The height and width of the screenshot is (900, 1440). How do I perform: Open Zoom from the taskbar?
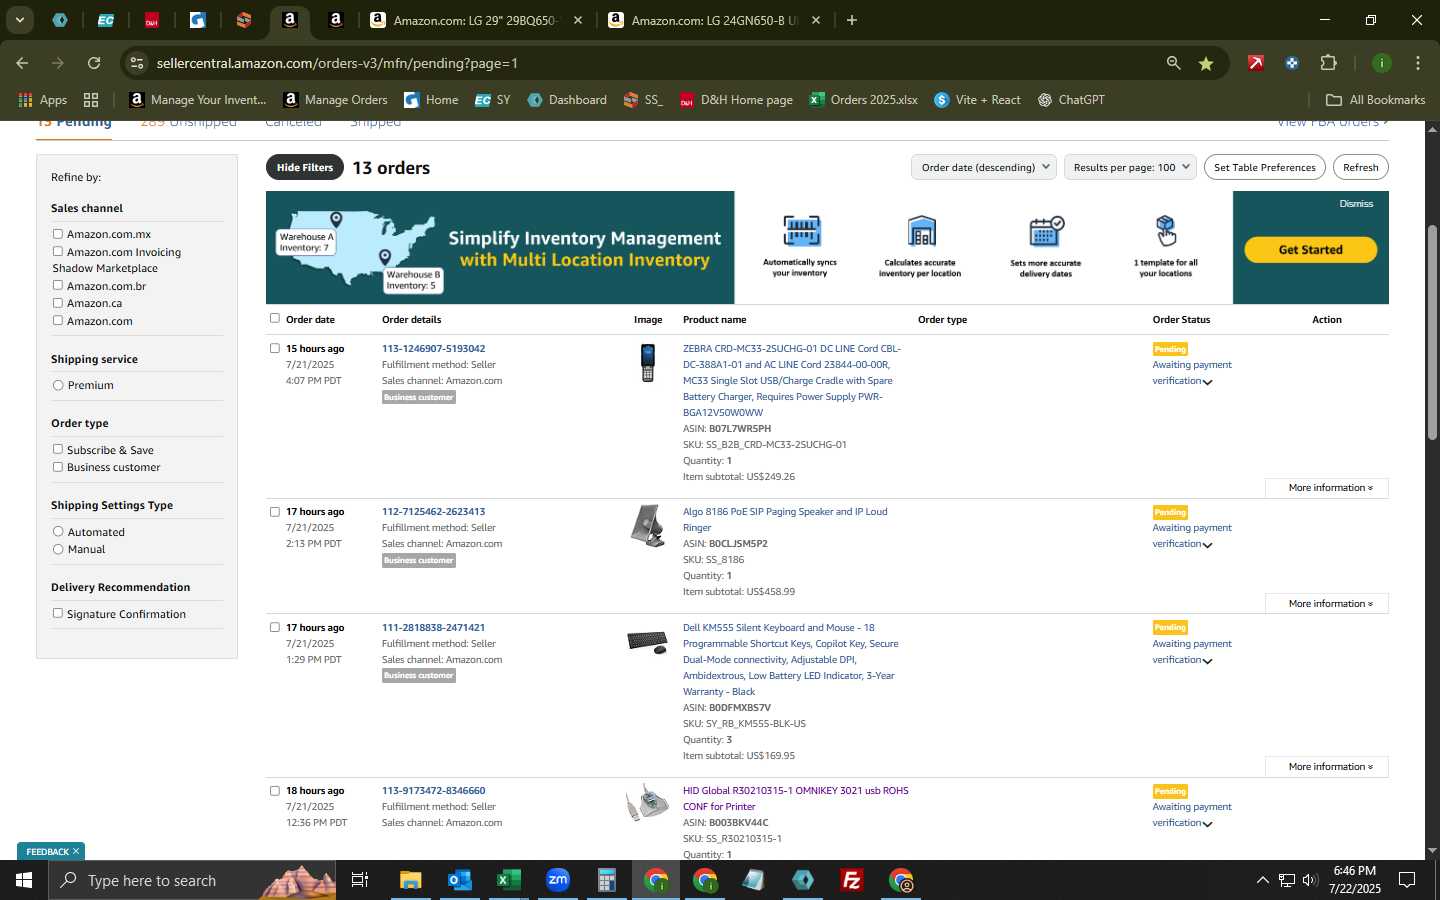[557, 880]
